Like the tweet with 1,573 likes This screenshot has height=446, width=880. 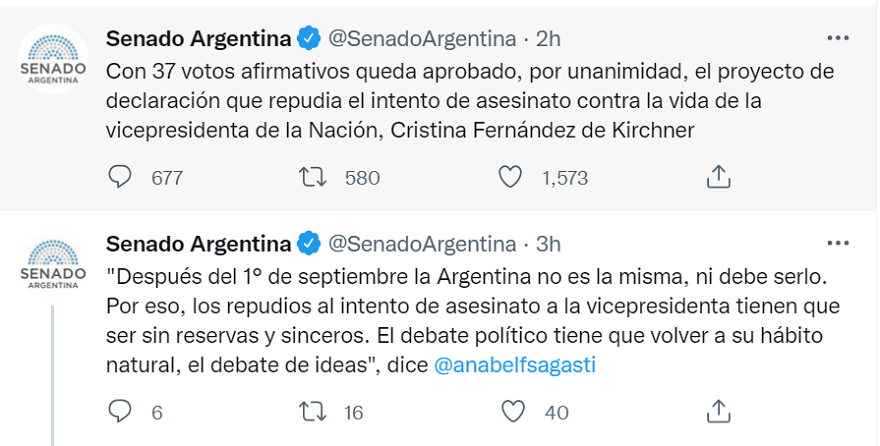coord(511,177)
